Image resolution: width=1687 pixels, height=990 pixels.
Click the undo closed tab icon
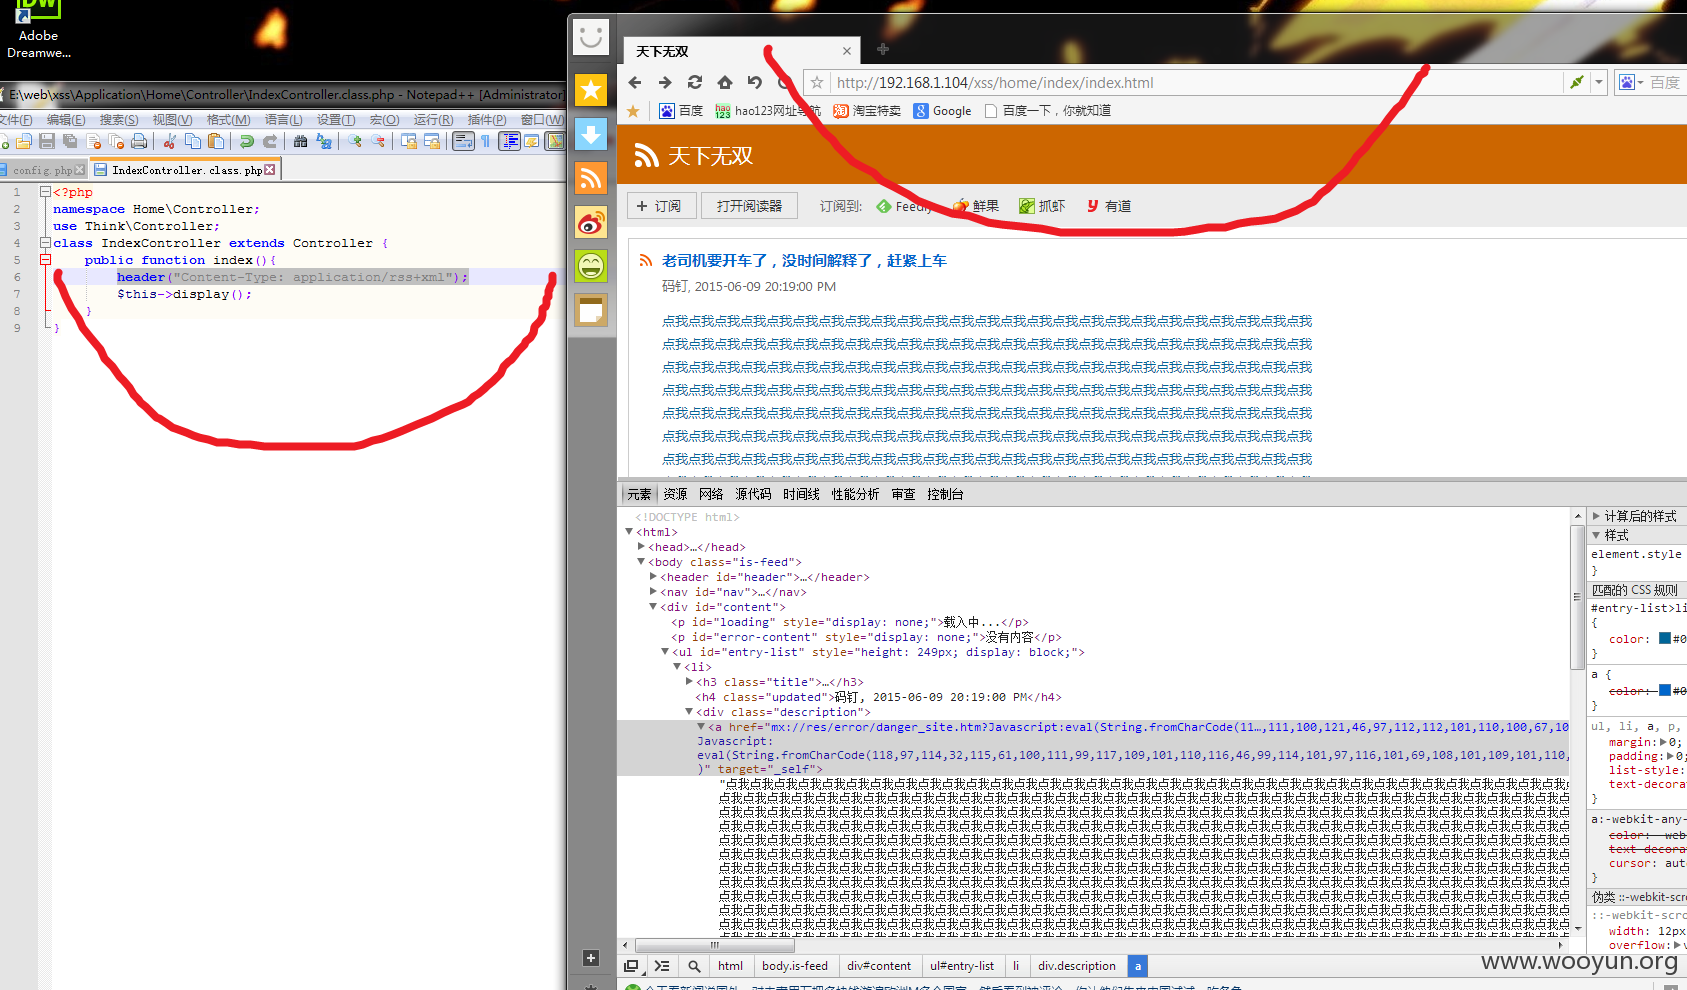(755, 83)
